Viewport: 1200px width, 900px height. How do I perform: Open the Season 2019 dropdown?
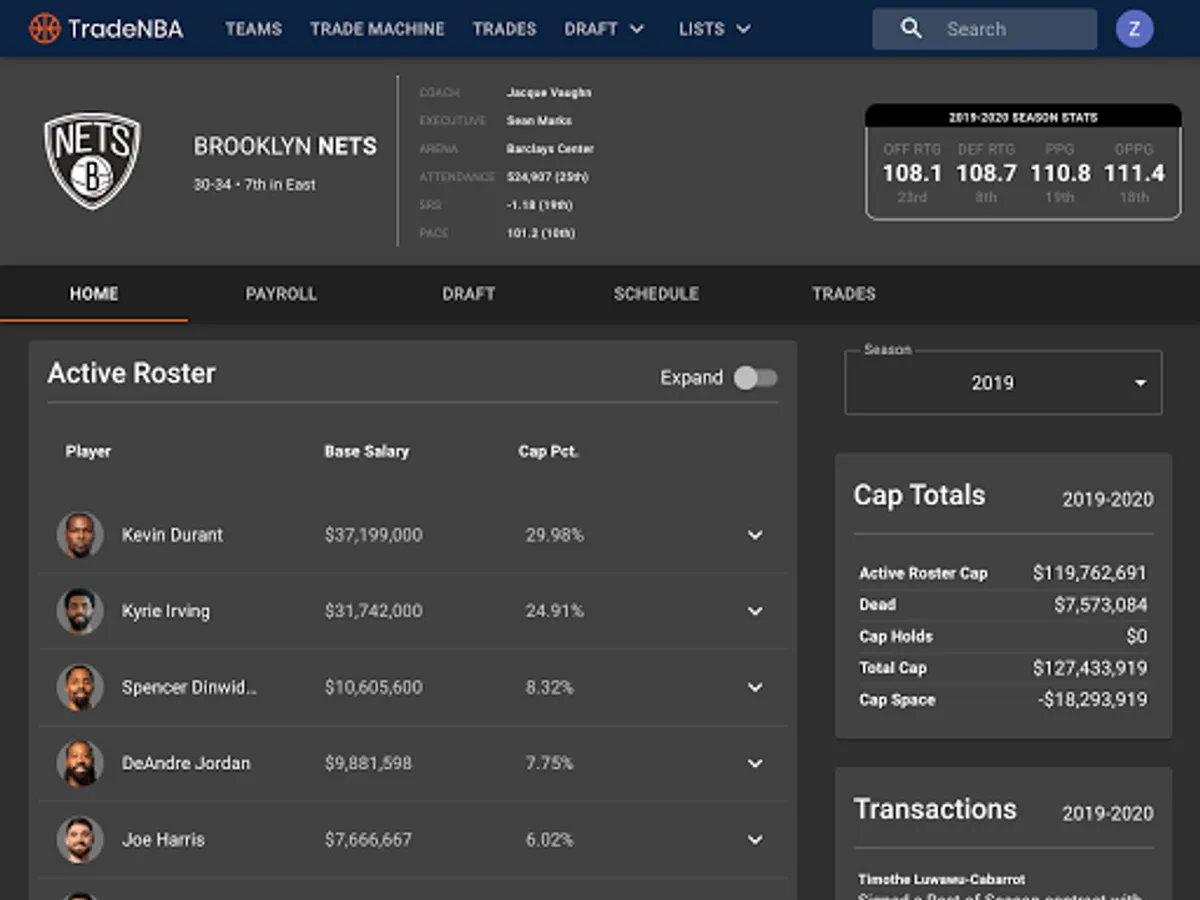click(1003, 382)
